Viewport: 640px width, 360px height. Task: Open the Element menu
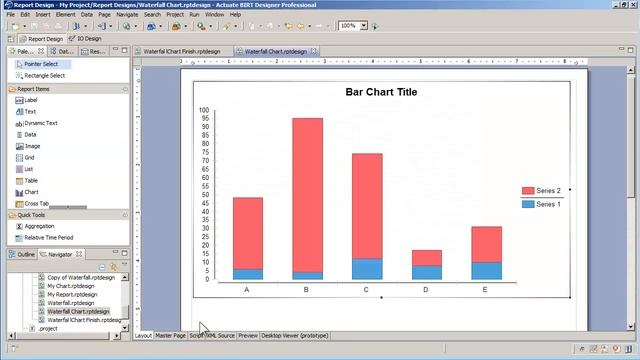65,15
